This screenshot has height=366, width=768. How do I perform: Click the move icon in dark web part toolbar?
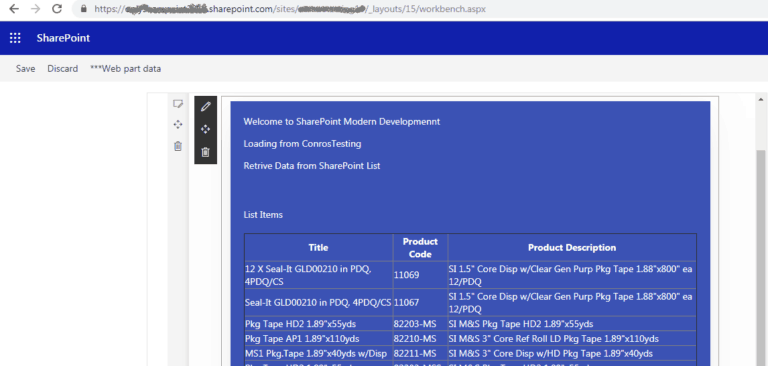[x=206, y=129]
